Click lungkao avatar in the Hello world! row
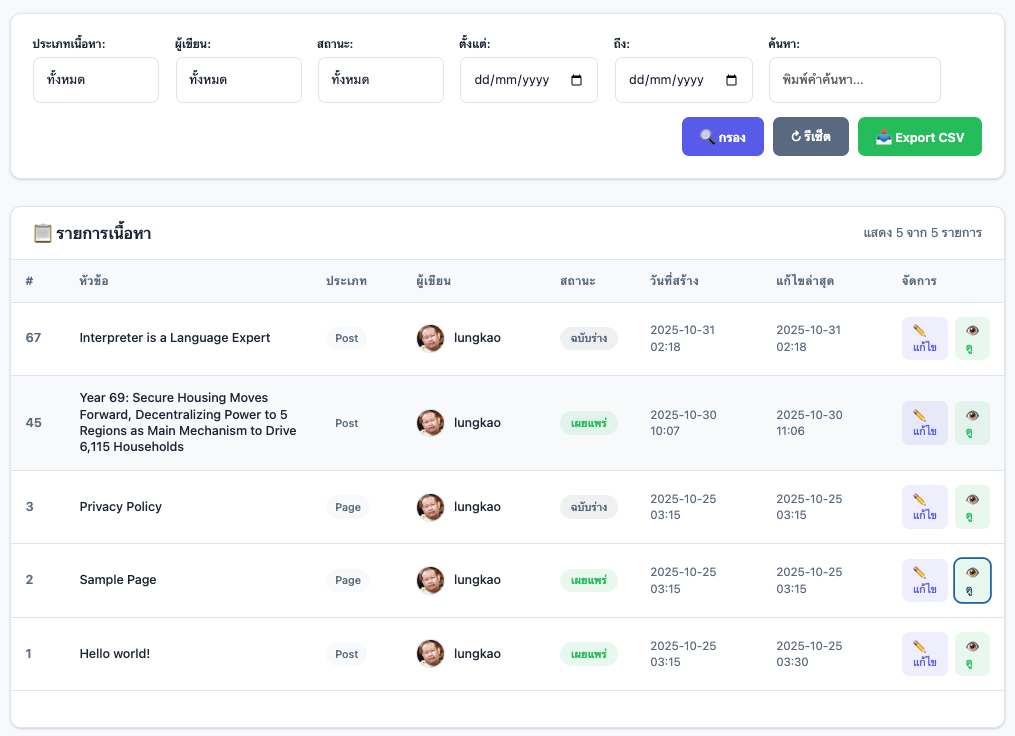This screenshot has height=736, width=1015. 430,654
